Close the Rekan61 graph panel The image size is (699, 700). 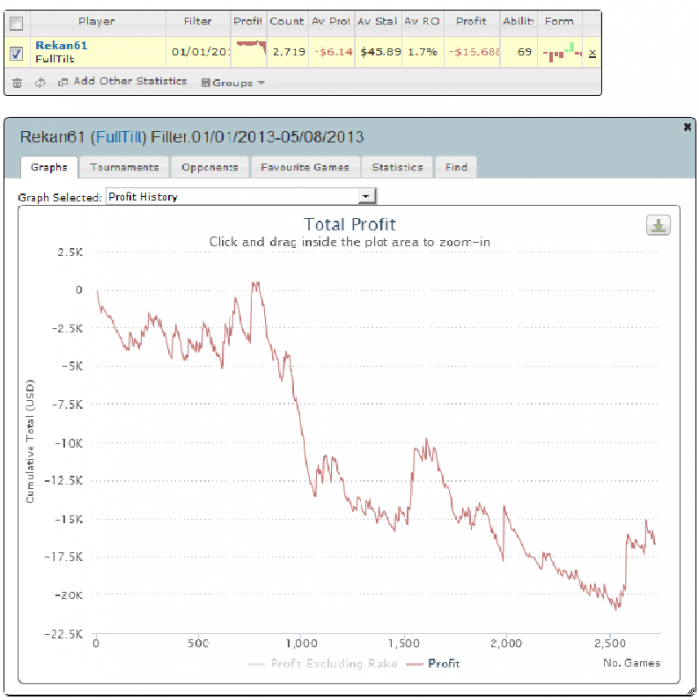tap(687, 127)
